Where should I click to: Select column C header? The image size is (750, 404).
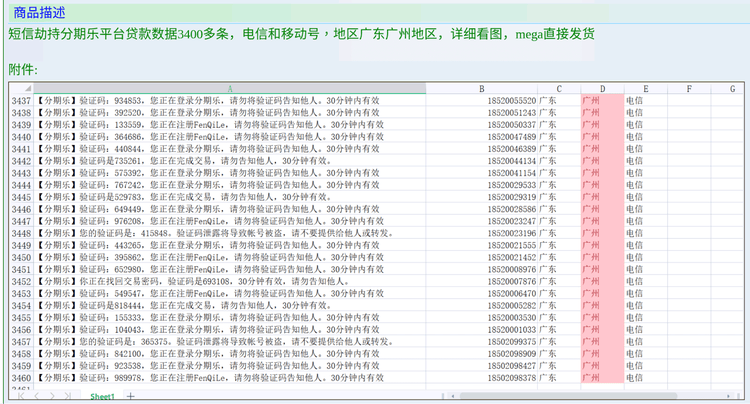(x=558, y=89)
